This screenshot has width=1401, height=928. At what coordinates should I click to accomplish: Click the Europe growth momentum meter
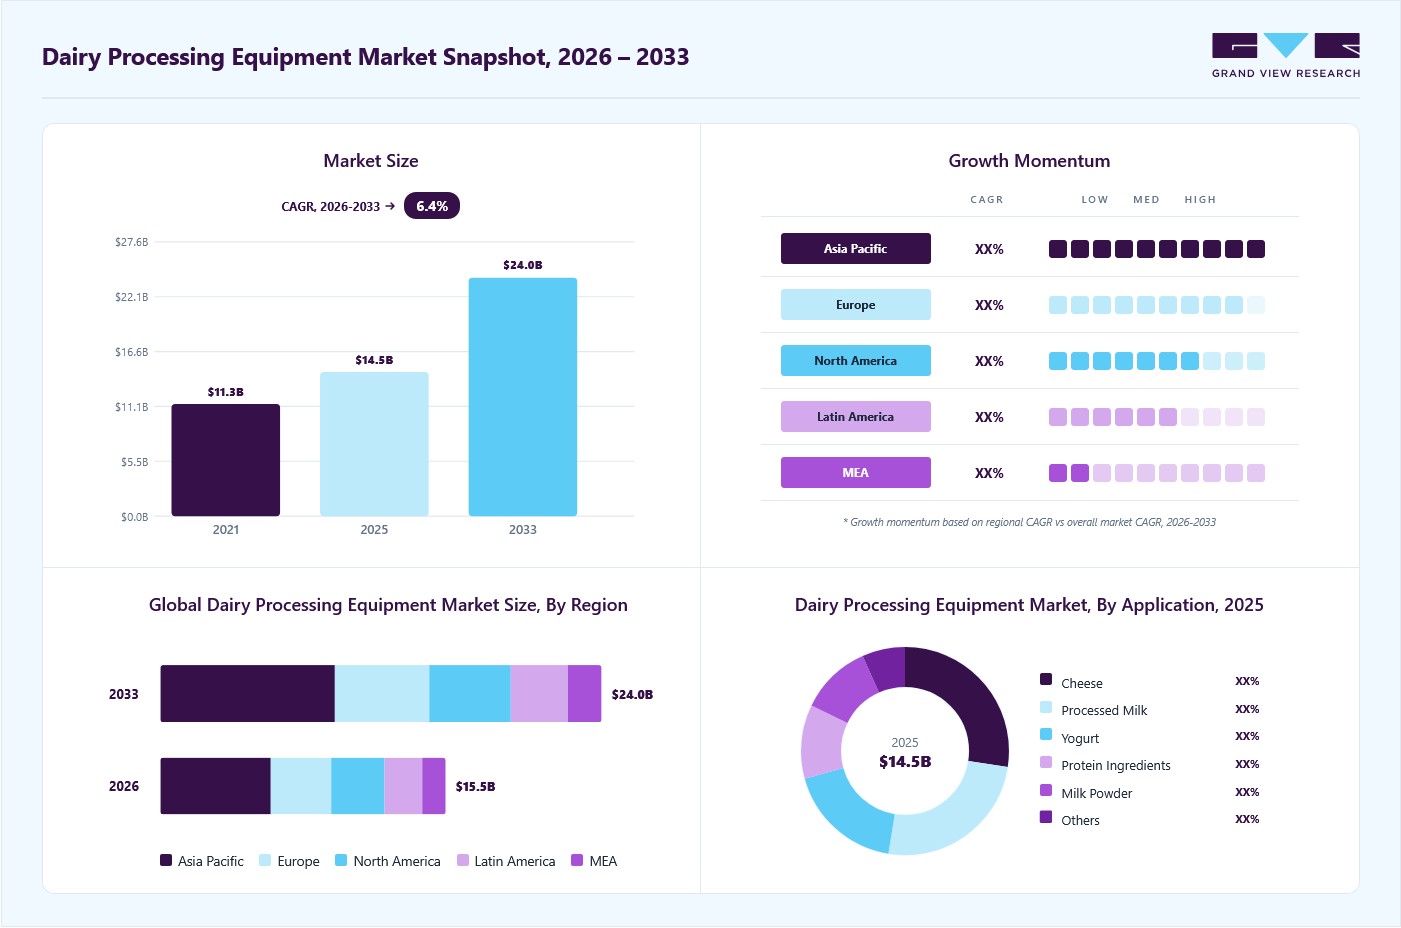[1157, 305]
